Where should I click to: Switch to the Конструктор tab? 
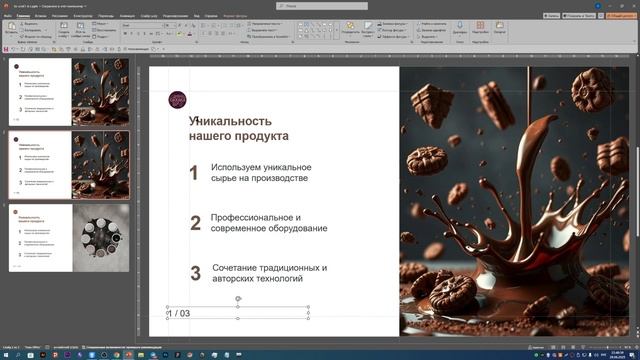click(x=83, y=16)
